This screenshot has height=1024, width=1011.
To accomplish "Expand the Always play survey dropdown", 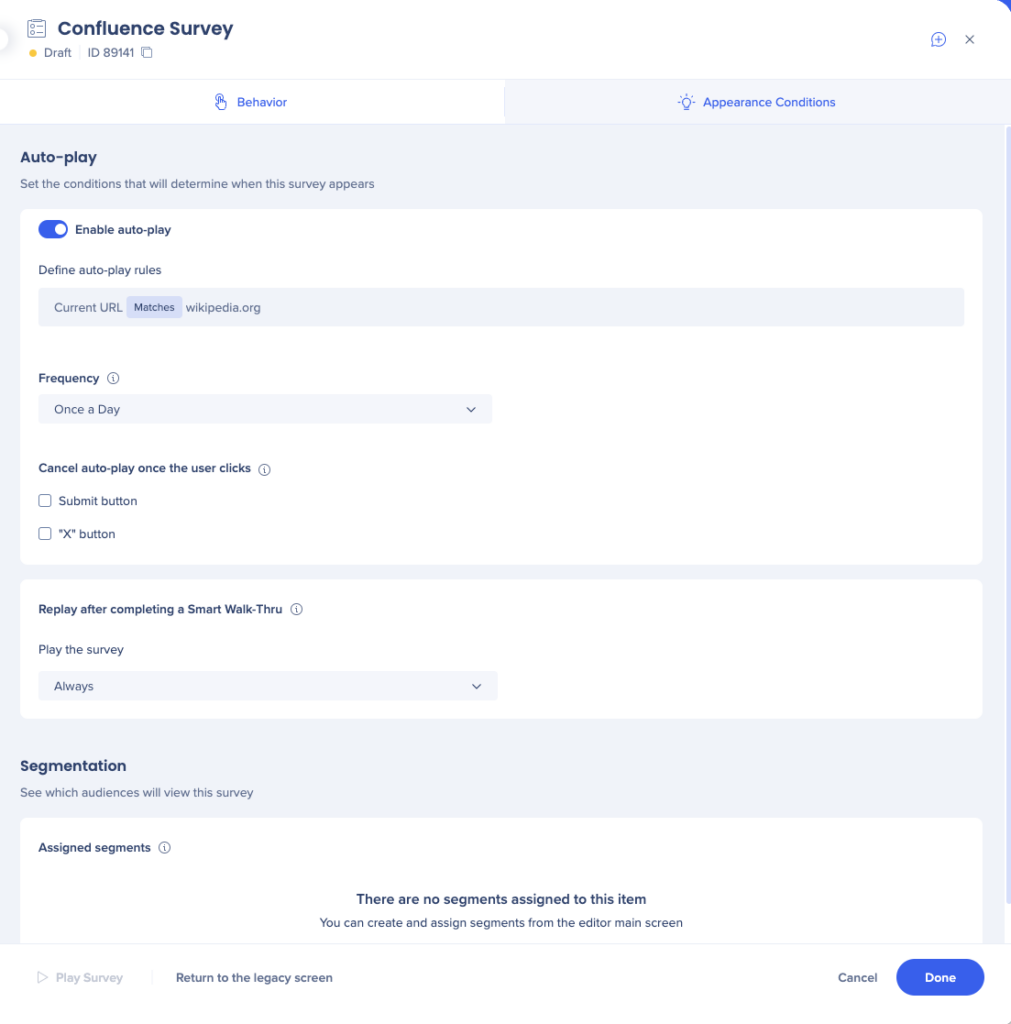I will coord(267,686).
